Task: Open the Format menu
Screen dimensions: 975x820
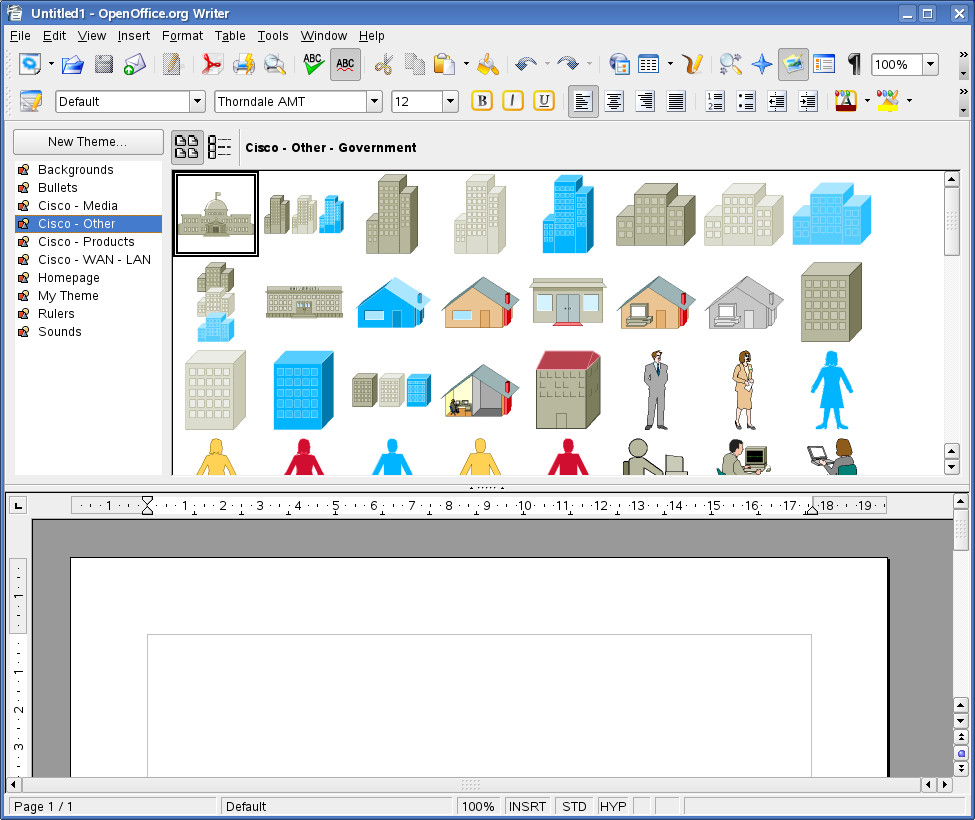Action: 182,35
